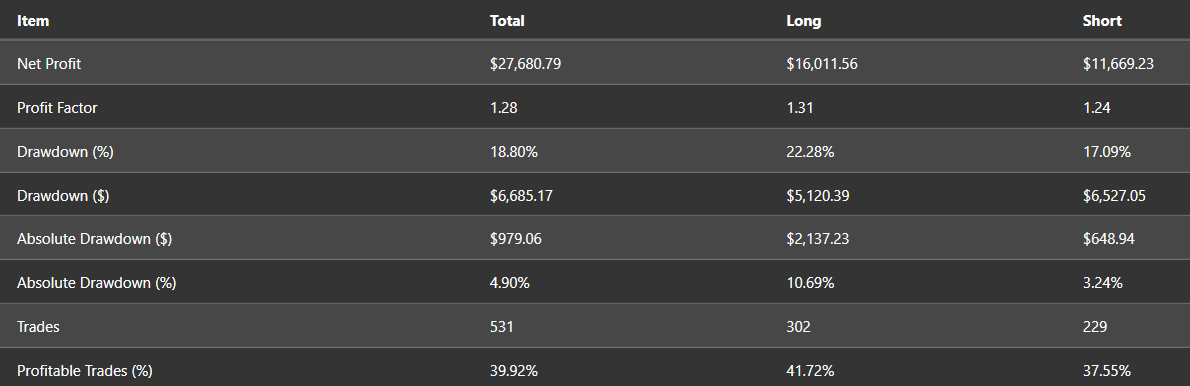
Task: Select the Absolute Drawdown ($) label
Action: [x=94, y=239]
